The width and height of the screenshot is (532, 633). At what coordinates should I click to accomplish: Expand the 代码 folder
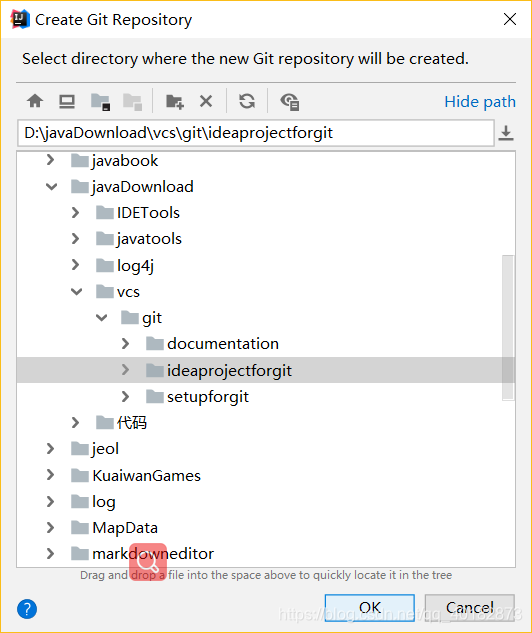(75, 423)
